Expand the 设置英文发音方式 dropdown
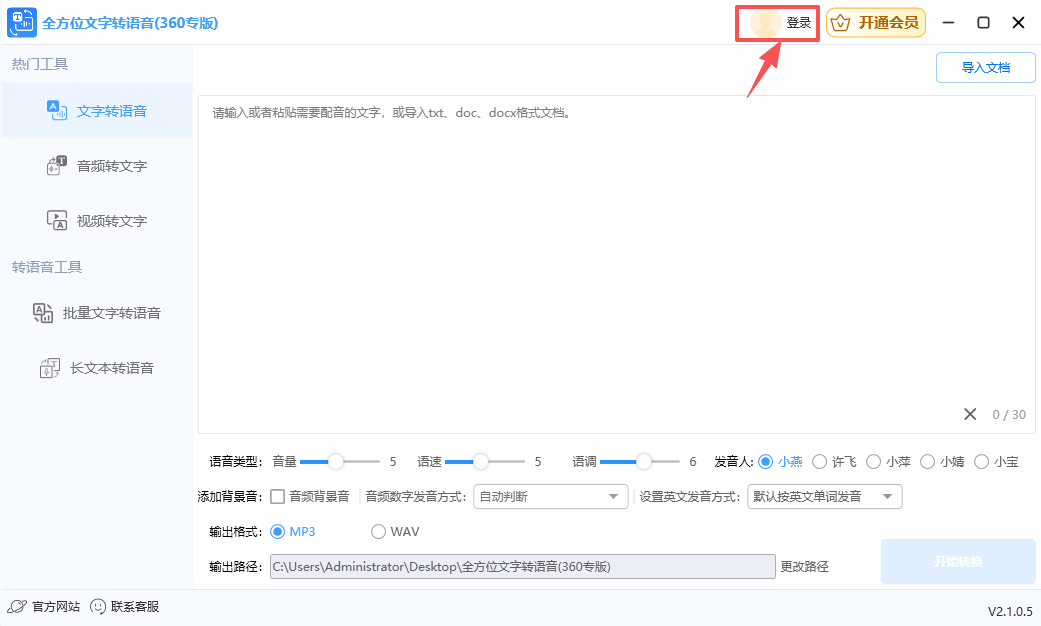 [x=824, y=496]
